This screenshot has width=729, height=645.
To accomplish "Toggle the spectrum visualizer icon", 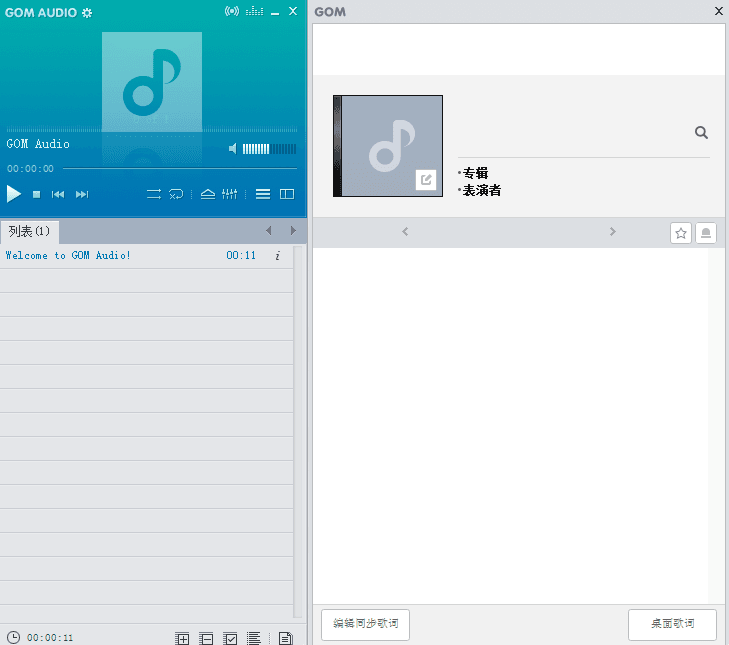I will tap(254, 11).
